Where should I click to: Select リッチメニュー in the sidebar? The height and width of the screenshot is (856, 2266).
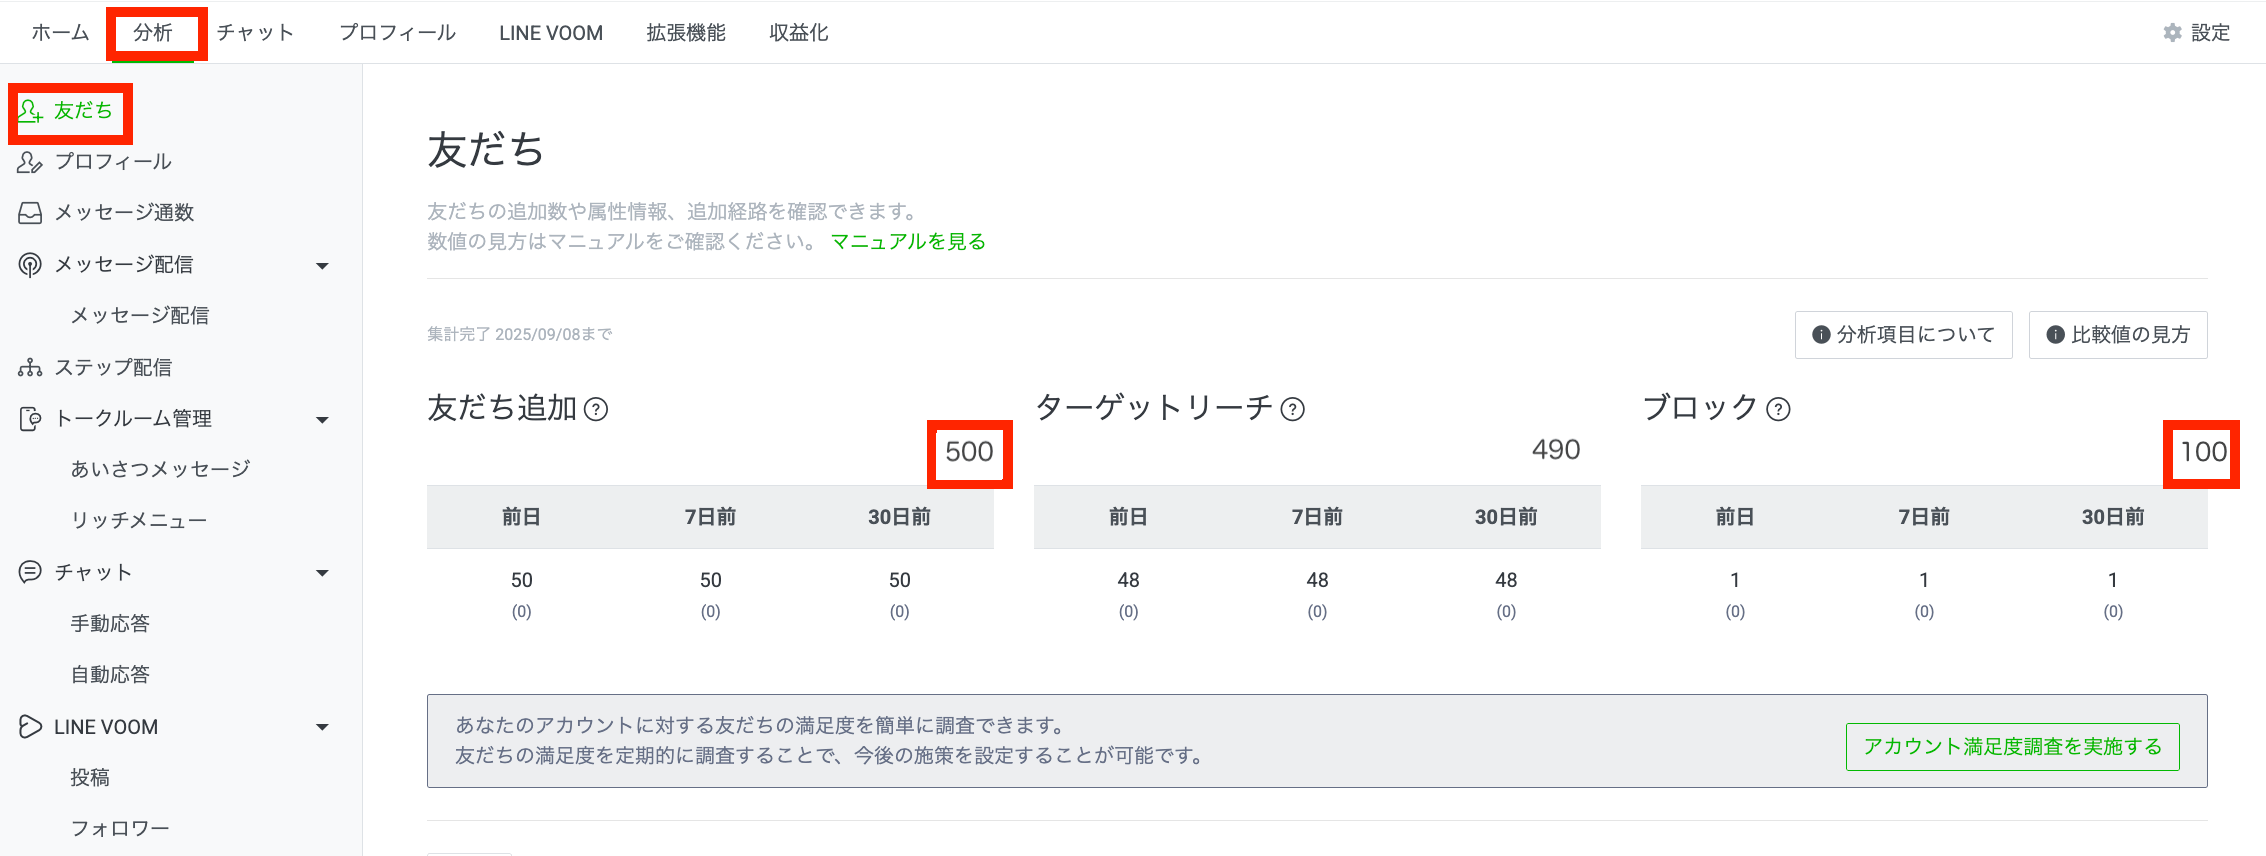tap(139, 521)
